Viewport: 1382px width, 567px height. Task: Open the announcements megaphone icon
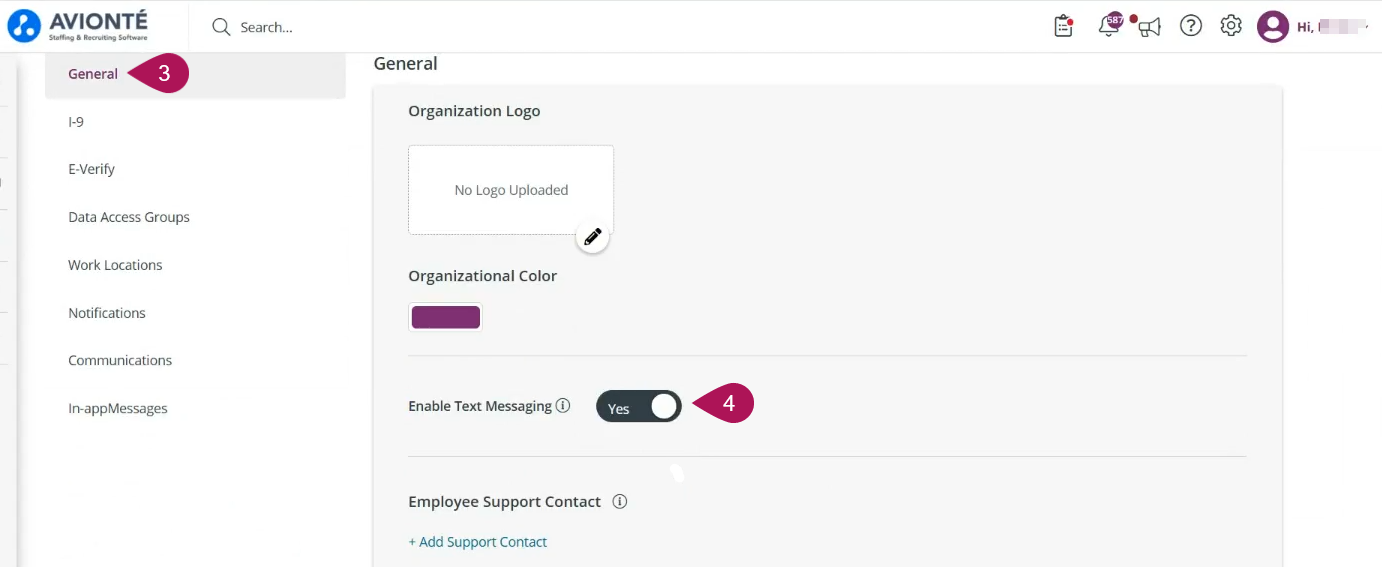pyautogui.click(x=1149, y=27)
